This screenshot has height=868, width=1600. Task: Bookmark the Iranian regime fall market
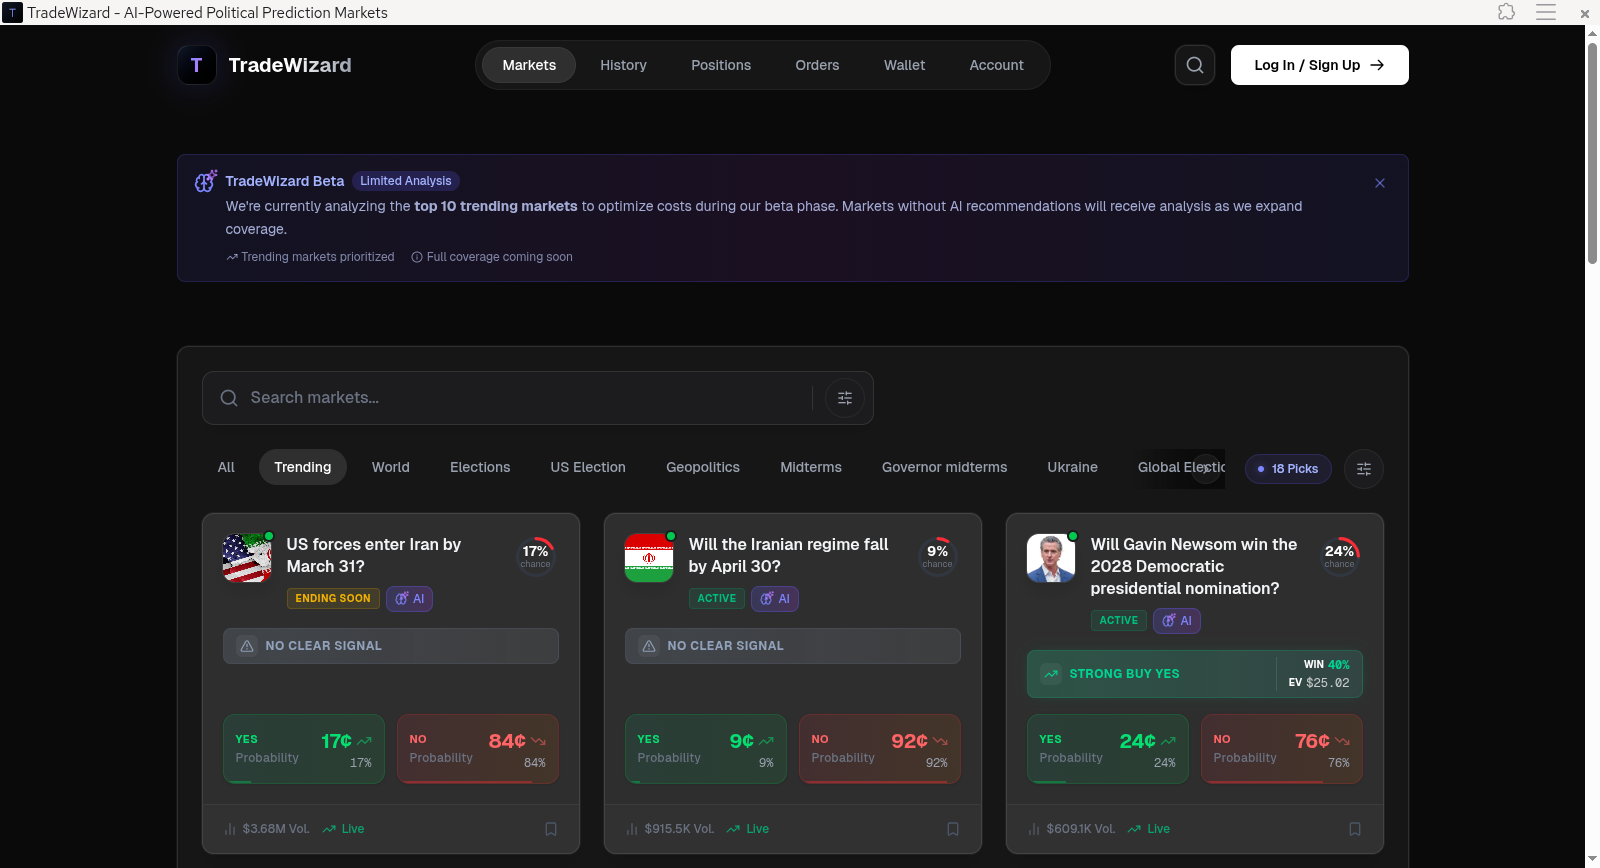click(953, 829)
